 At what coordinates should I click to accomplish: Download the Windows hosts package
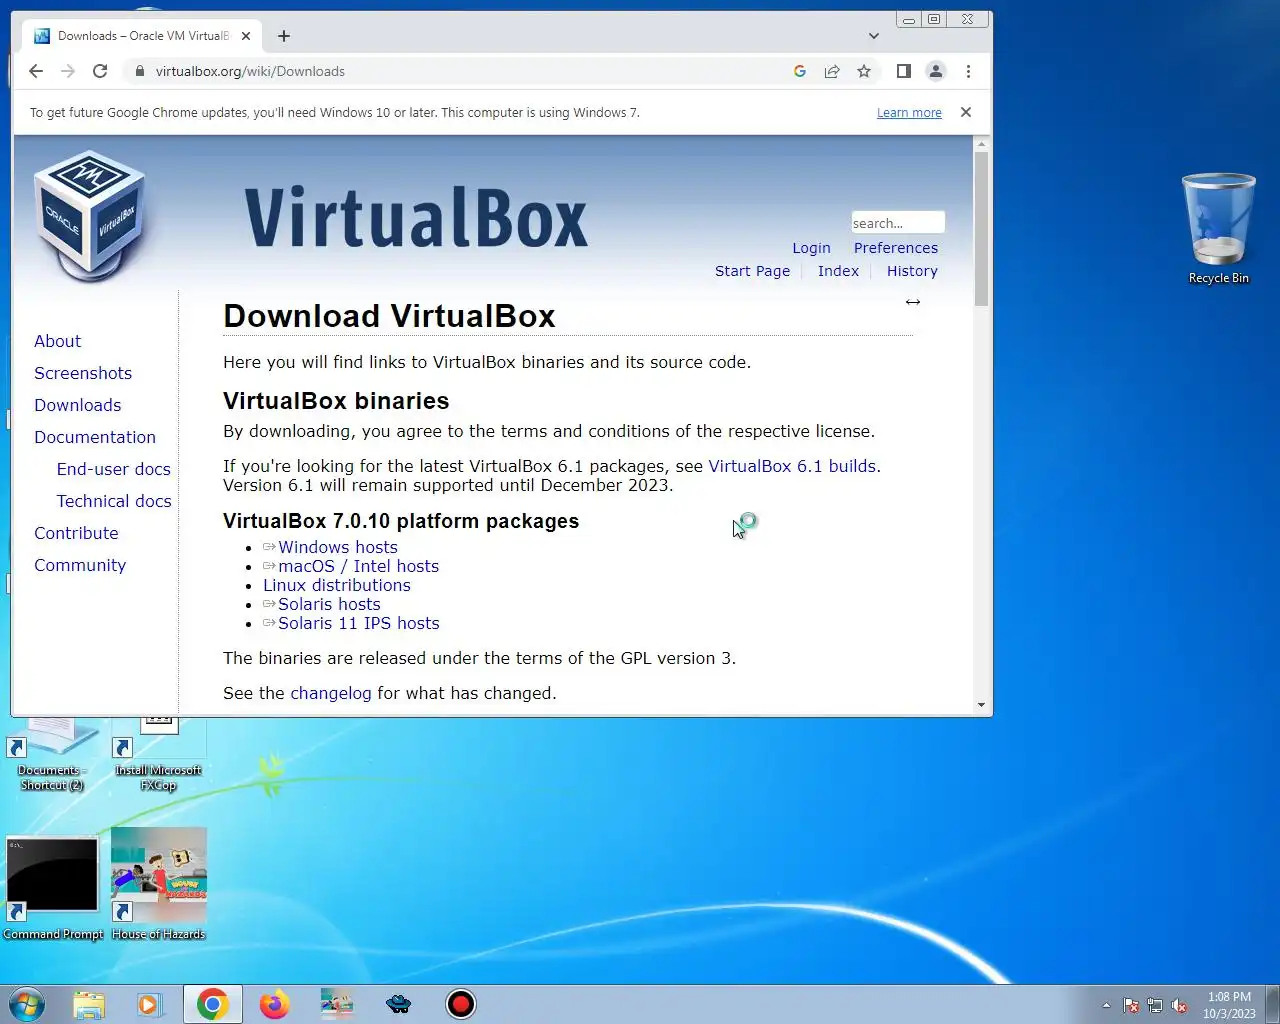tap(338, 547)
